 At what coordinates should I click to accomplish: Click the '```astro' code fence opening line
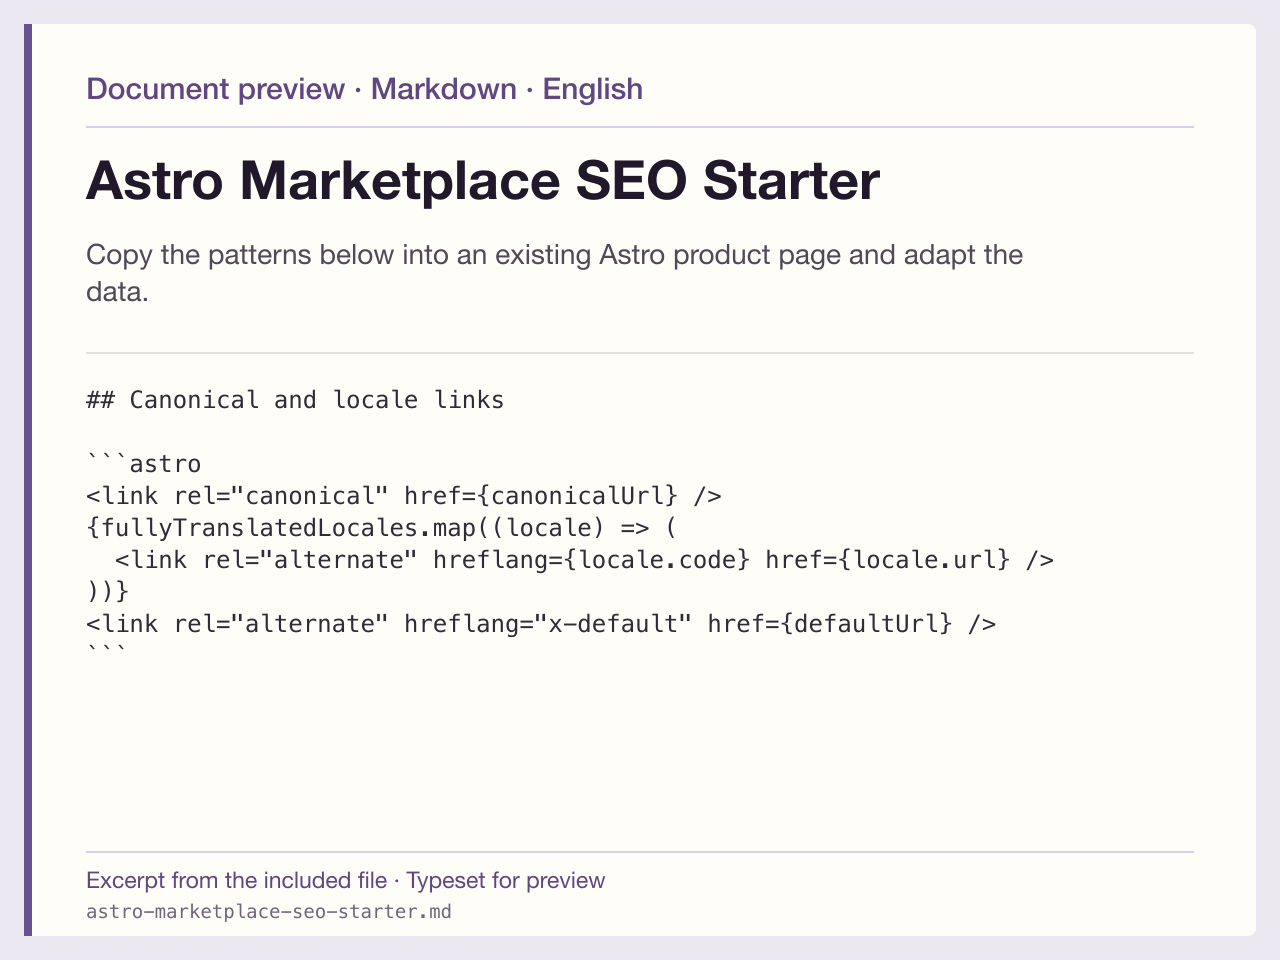(x=144, y=464)
